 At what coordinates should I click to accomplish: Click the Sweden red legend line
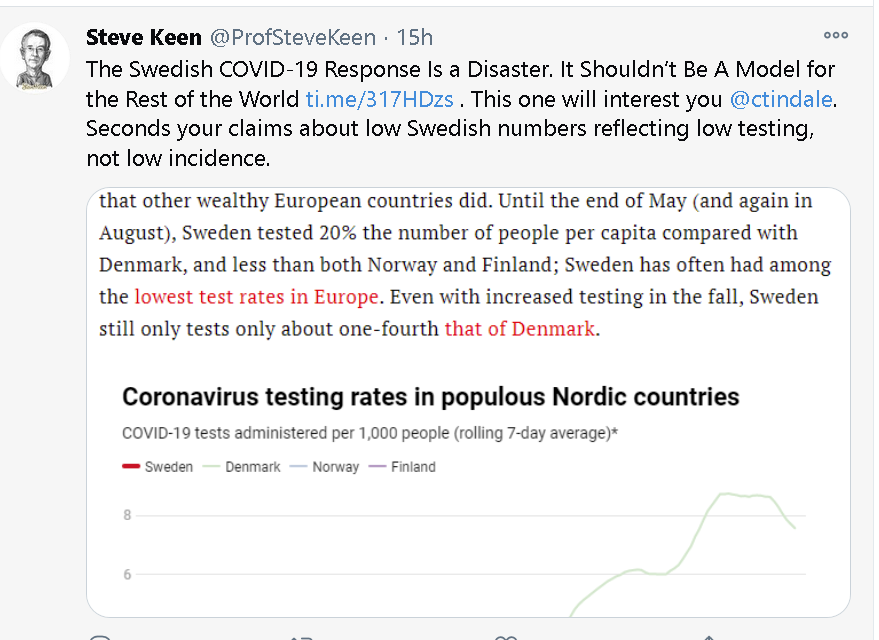pos(131,466)
